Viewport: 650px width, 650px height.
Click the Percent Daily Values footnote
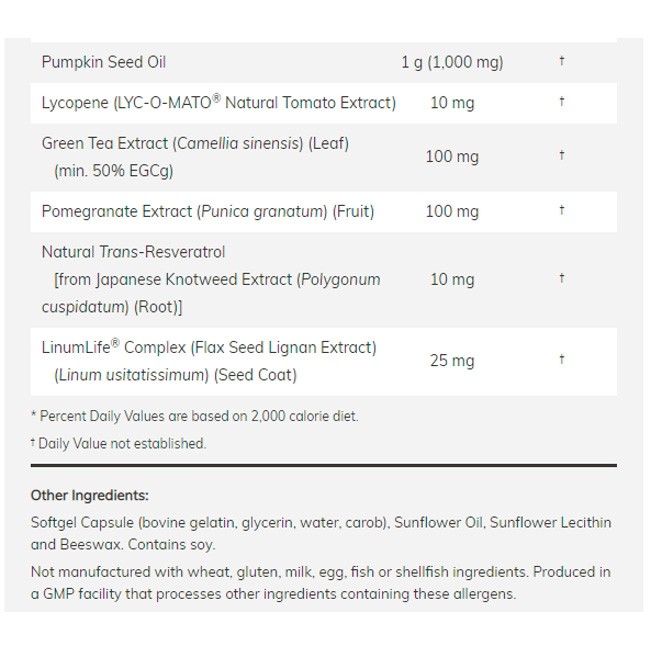coord(195,416)
